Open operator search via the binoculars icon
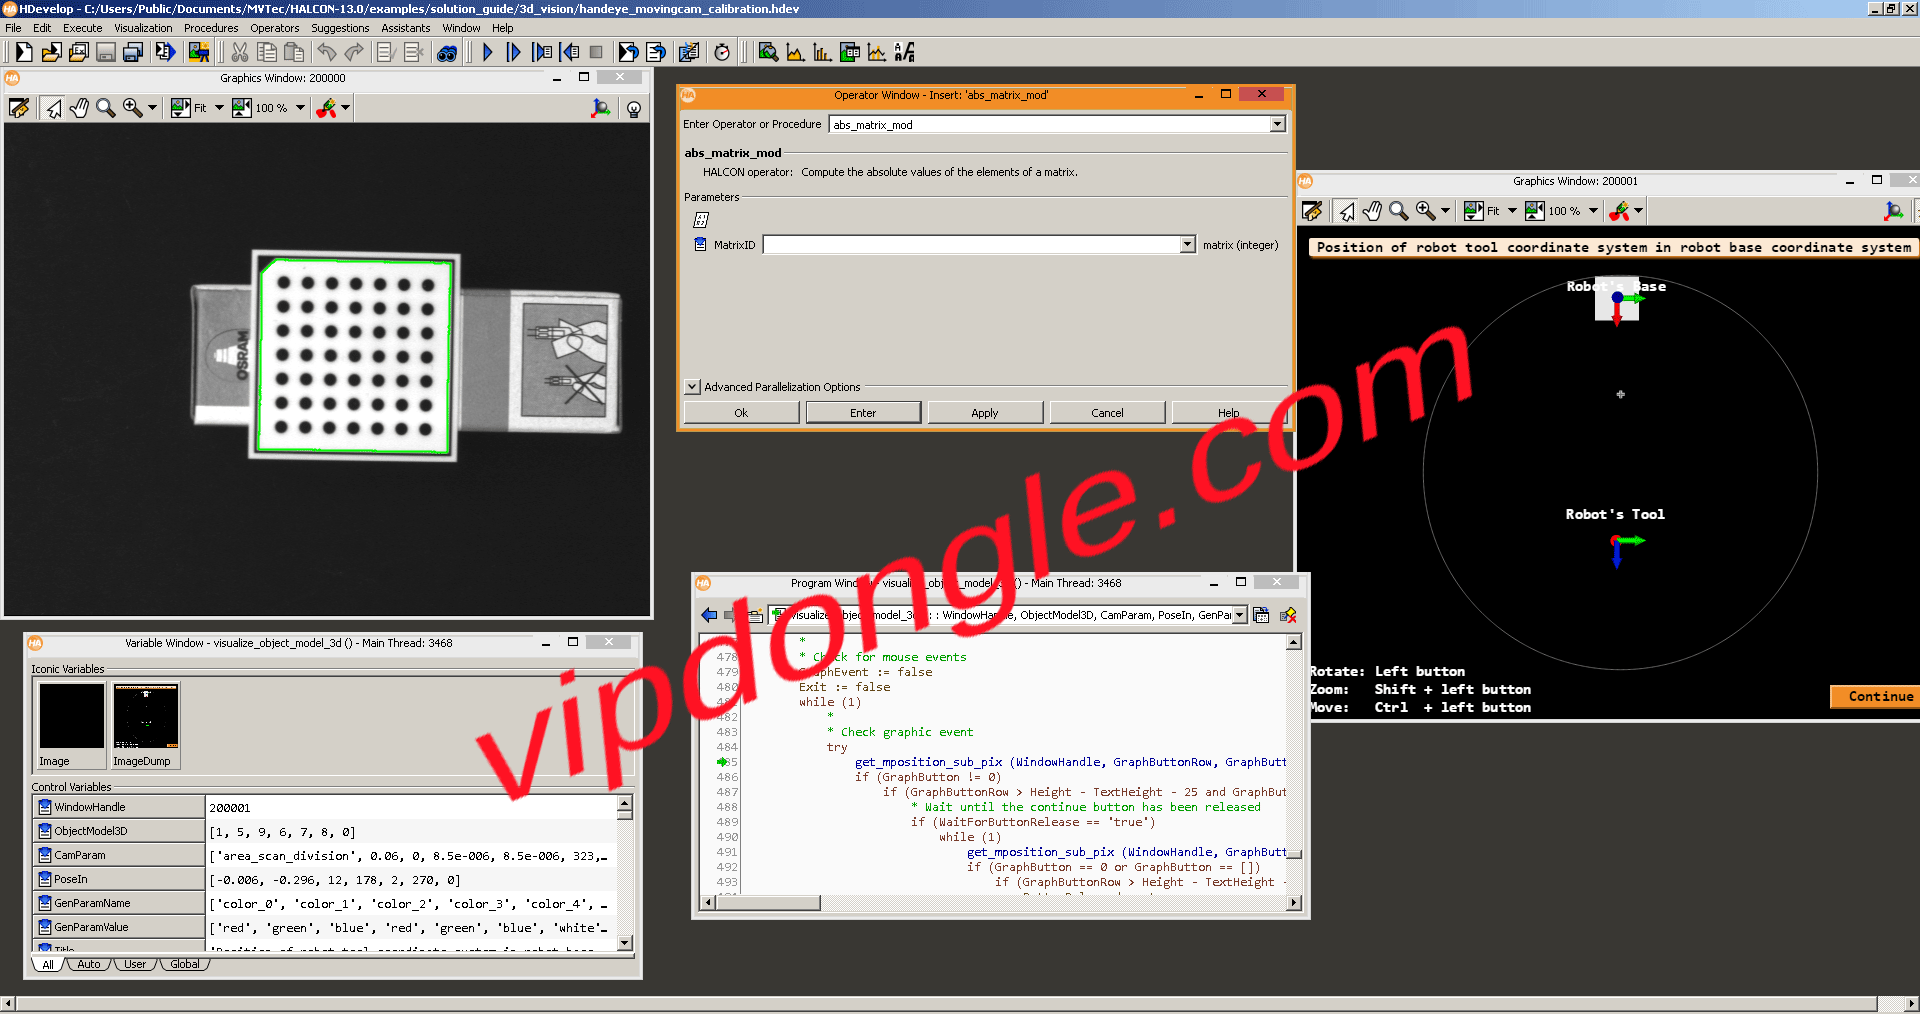This screenshot has height=1014, width=1920. coord(448,53)
